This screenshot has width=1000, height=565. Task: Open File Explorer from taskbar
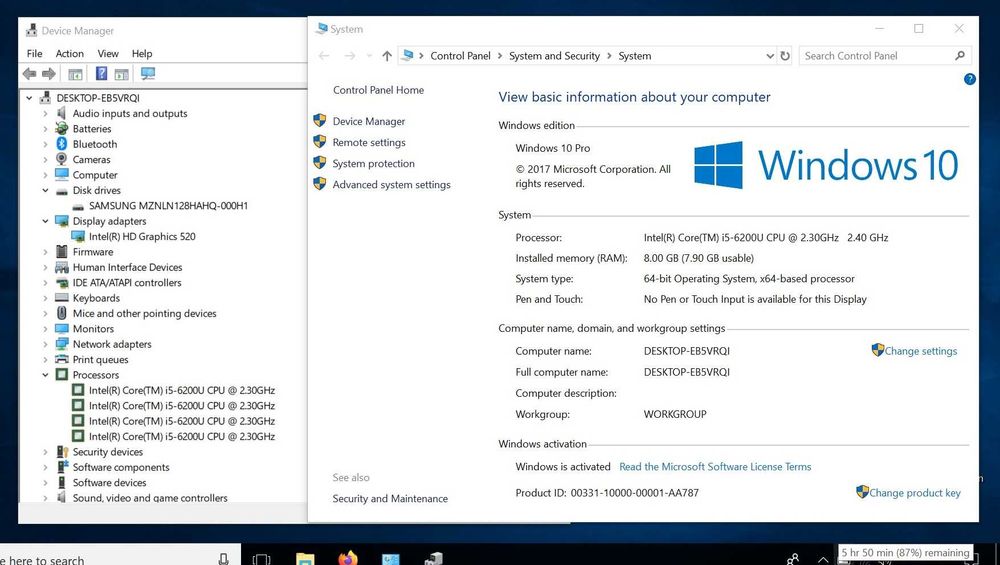(305, 559)
